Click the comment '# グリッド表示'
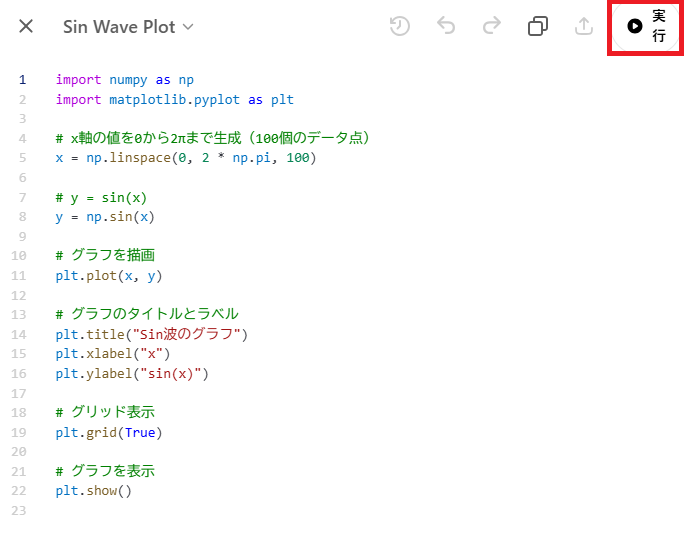This screenshot has width=686, height=546. coord(105,412)
